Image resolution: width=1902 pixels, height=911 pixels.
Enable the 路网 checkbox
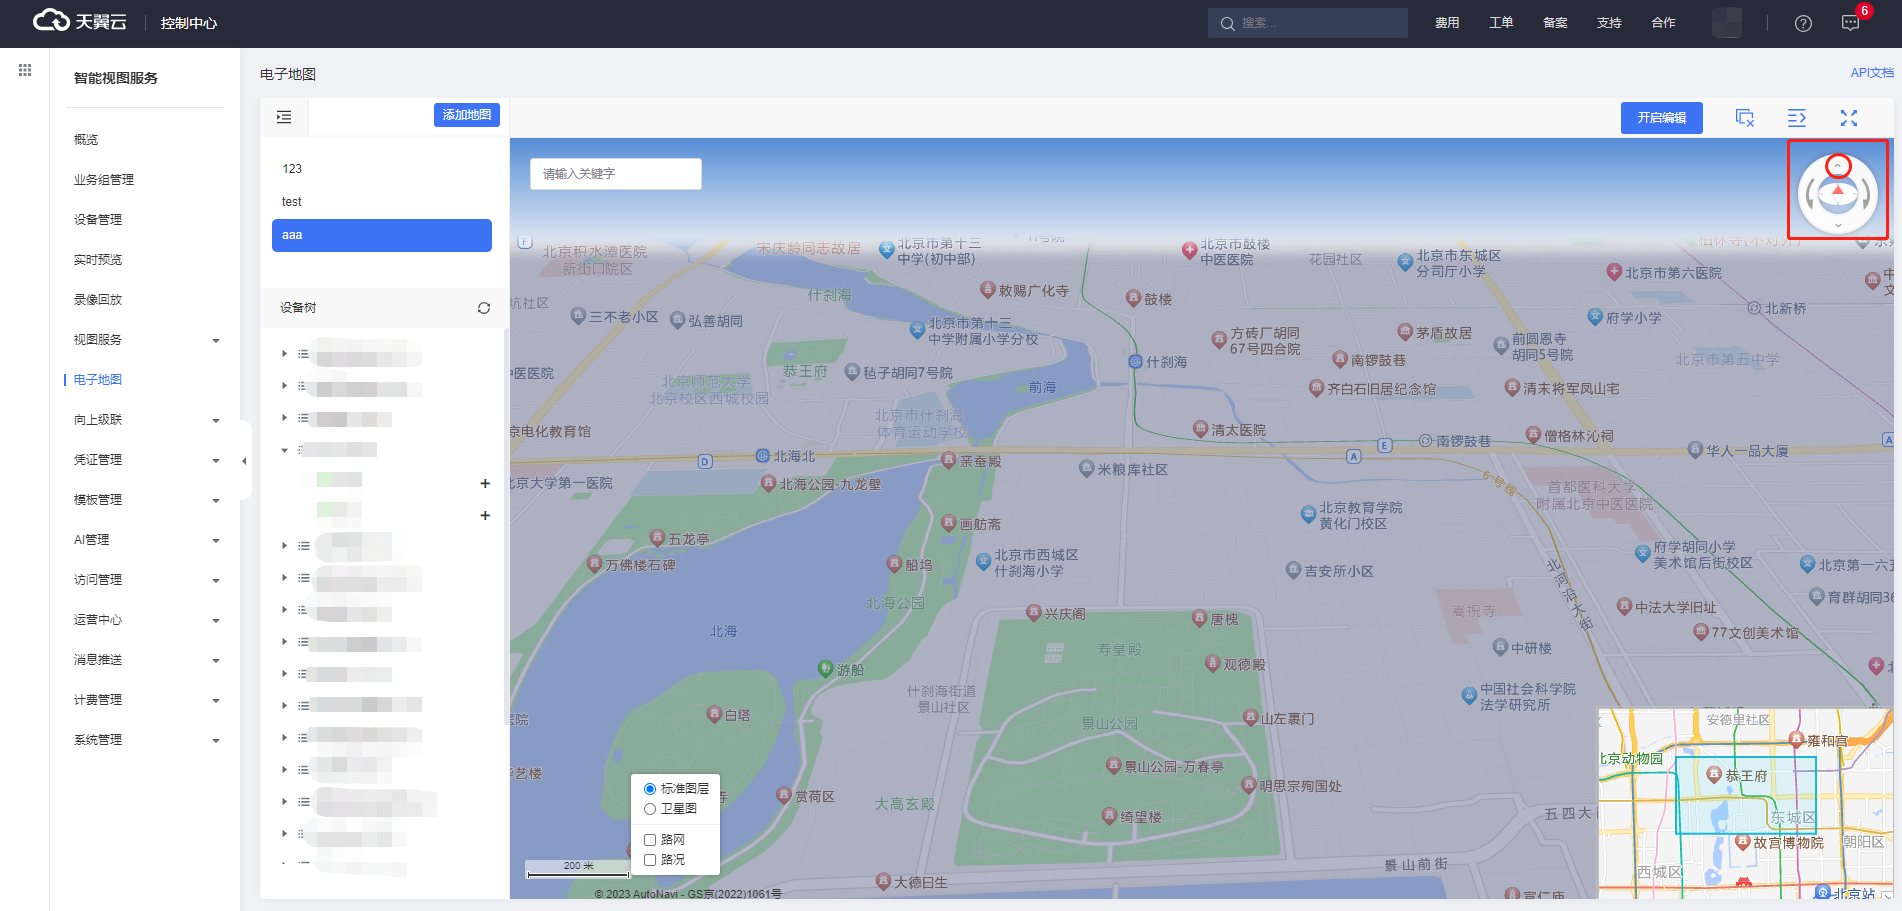pyautogui.click(x=650, y=840)
